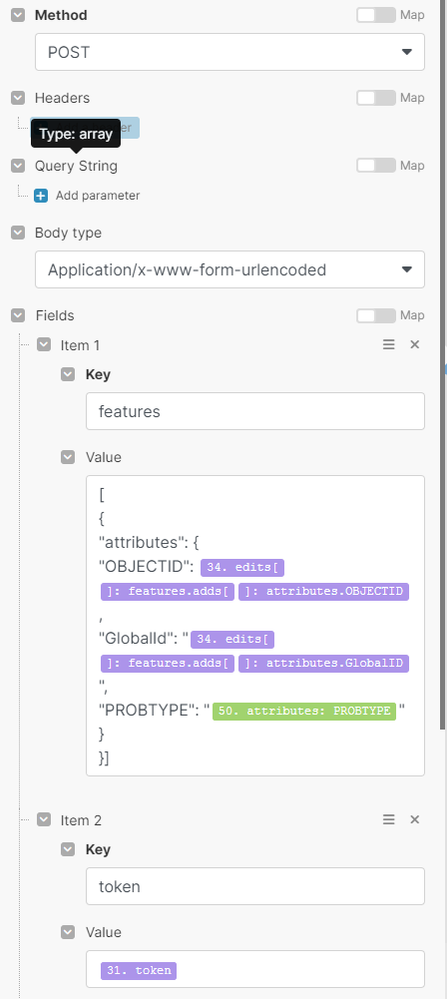Click the 50. attributes: PROBTYPE green pill
This screenshot has height=999, width=447.
pos(304,710)
